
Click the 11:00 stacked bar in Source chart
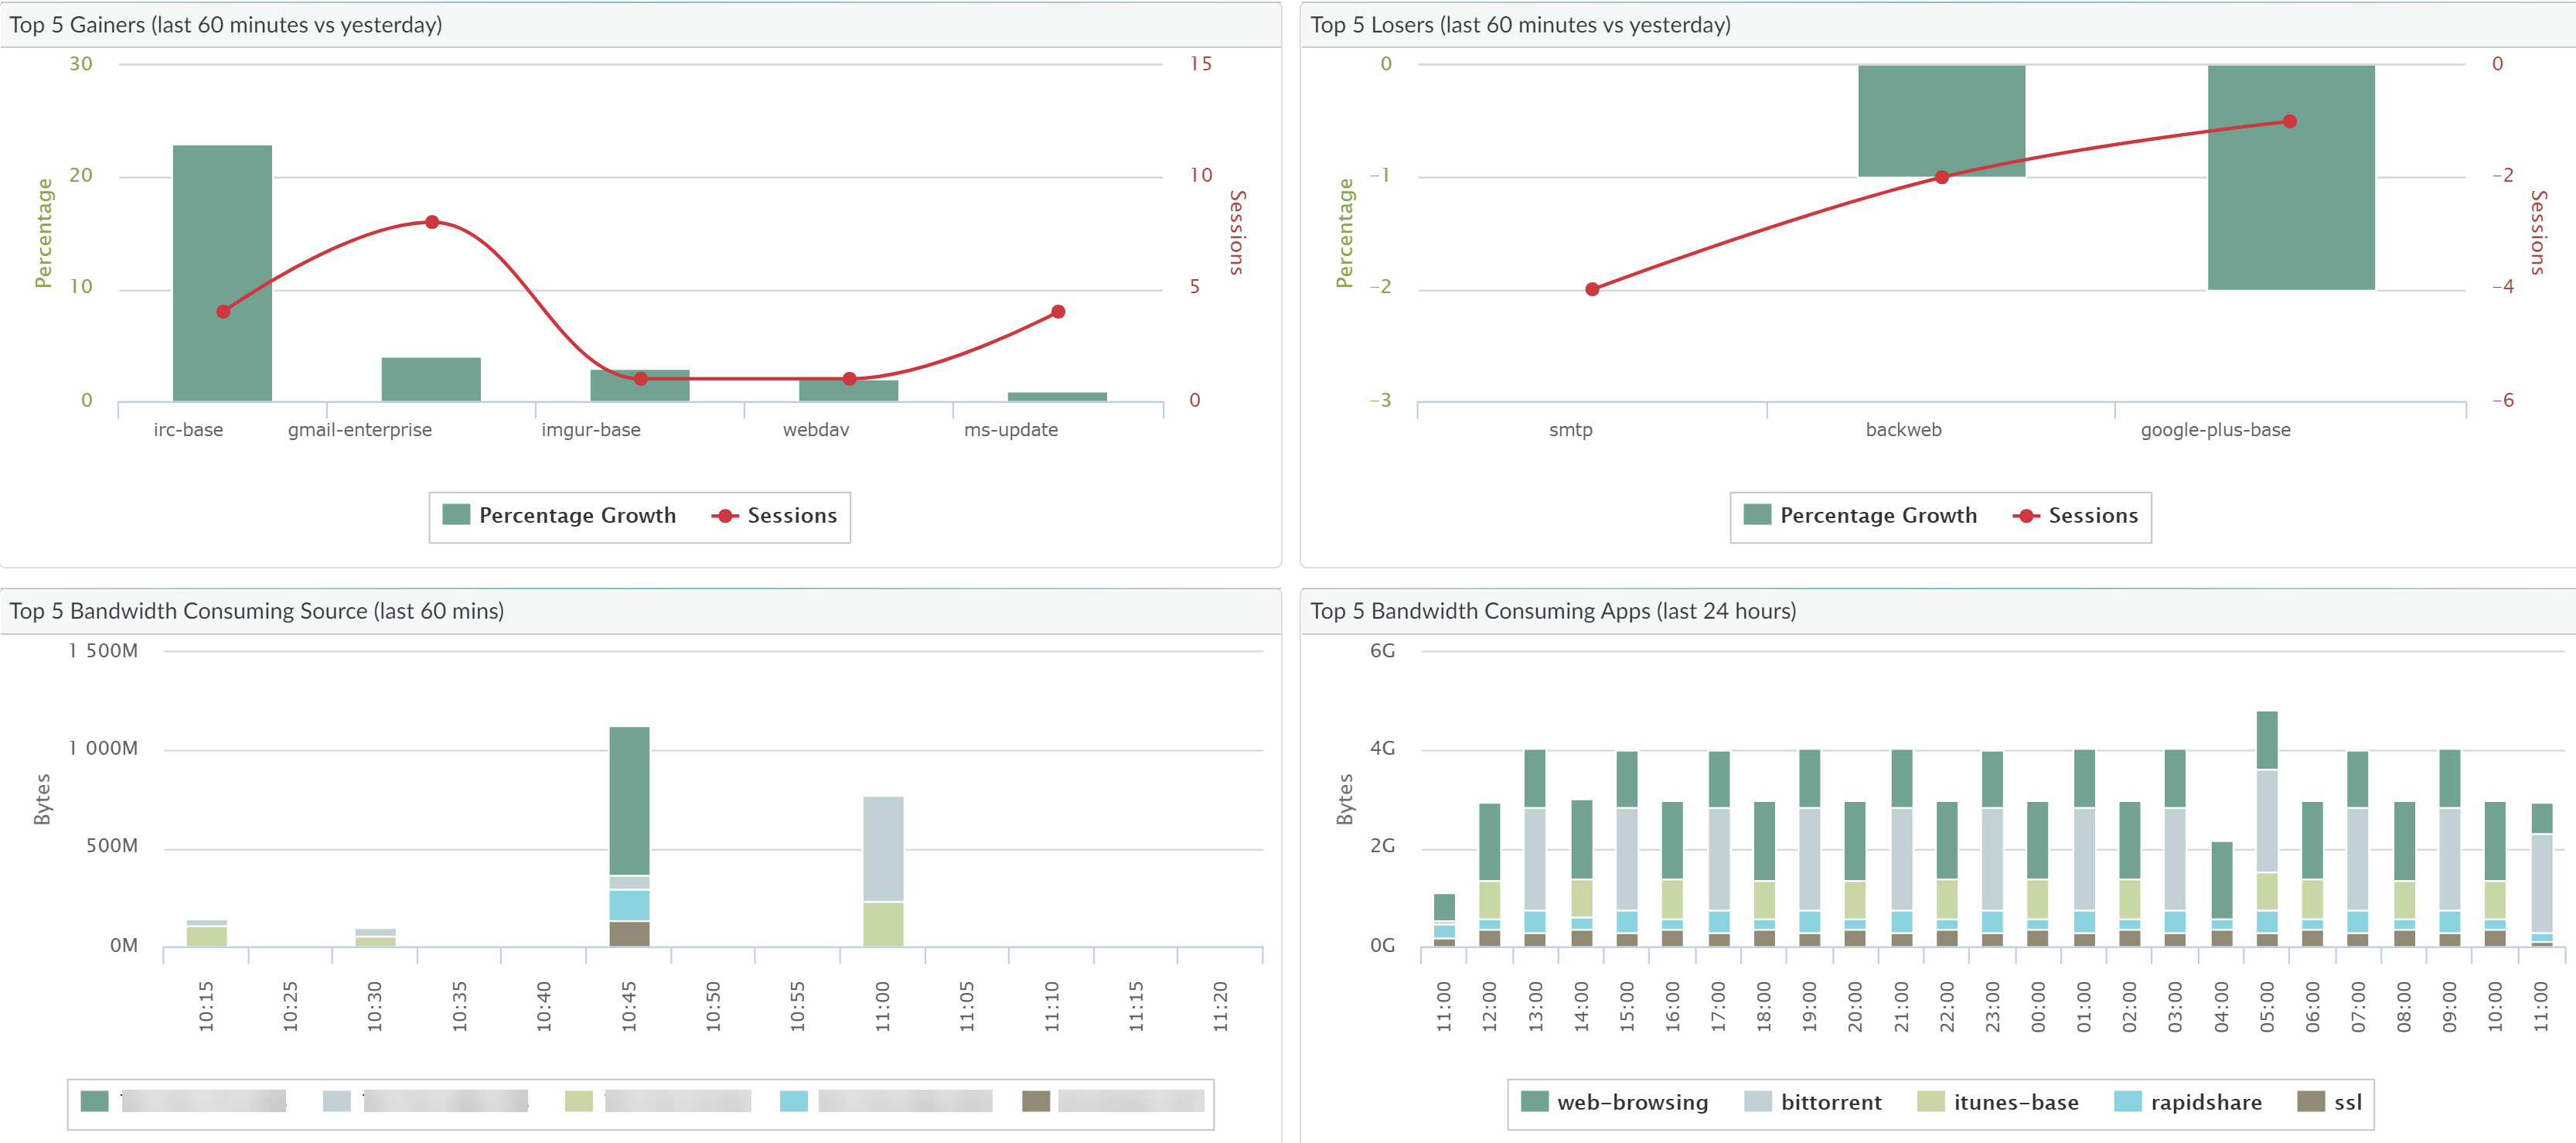pos(883,850)
